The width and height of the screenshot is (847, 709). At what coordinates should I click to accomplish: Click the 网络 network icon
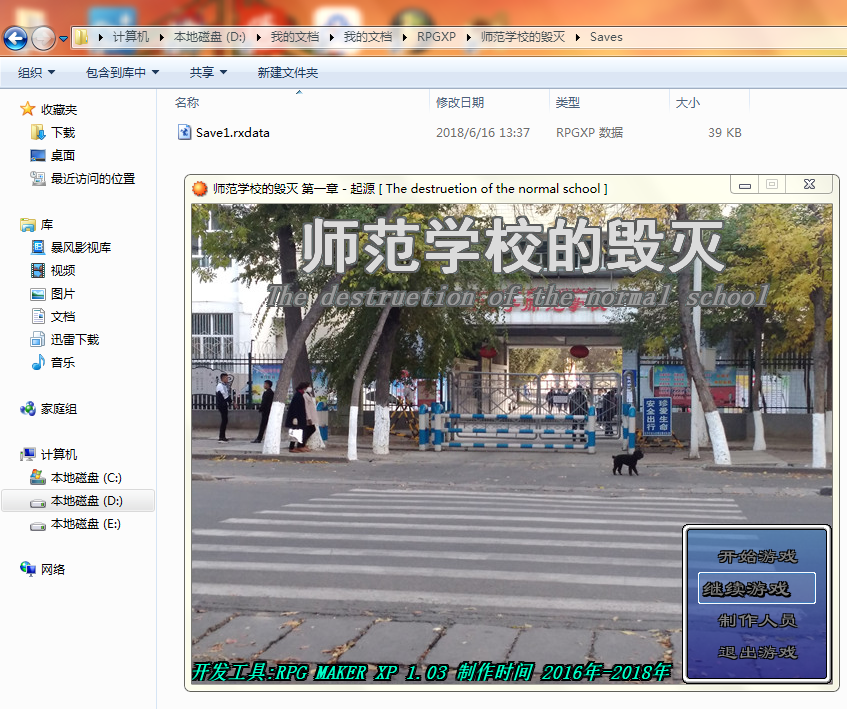(28, 569)
